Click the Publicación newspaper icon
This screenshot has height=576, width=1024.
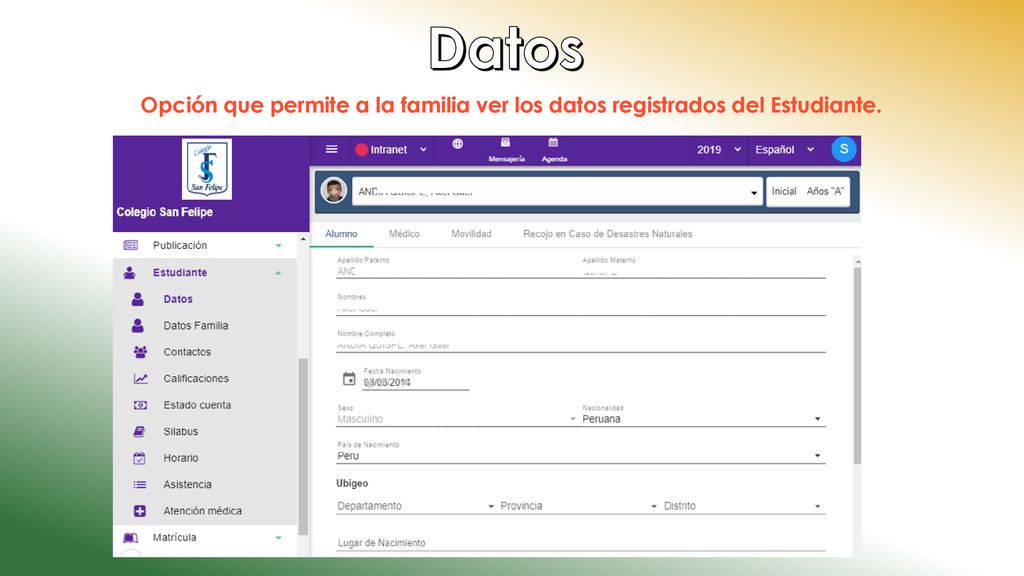(131, 245)
